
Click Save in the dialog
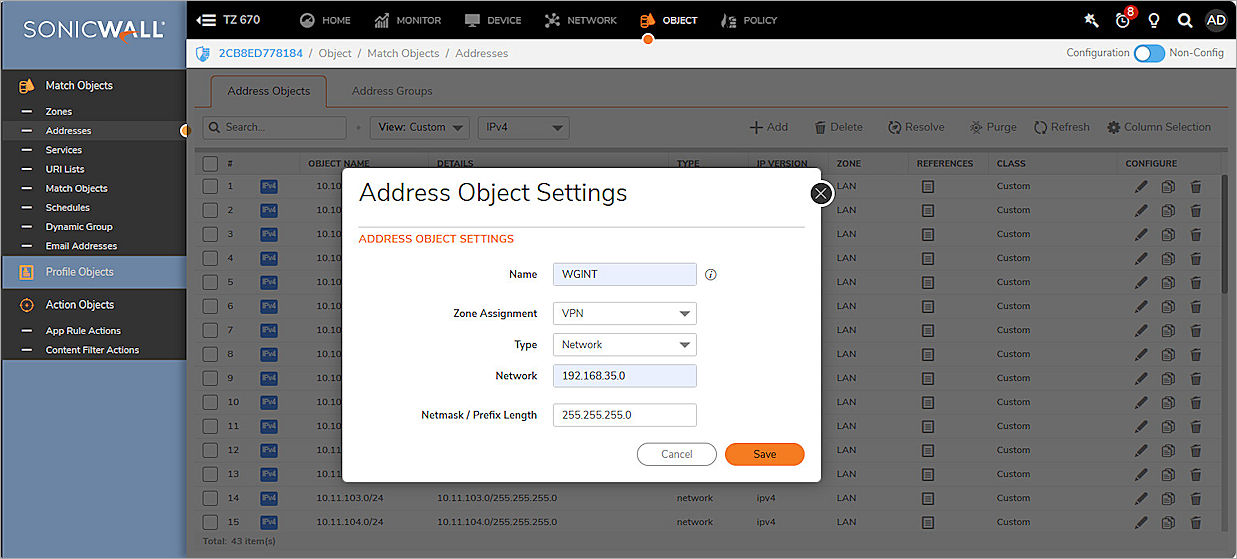click(x=764, y=454)
